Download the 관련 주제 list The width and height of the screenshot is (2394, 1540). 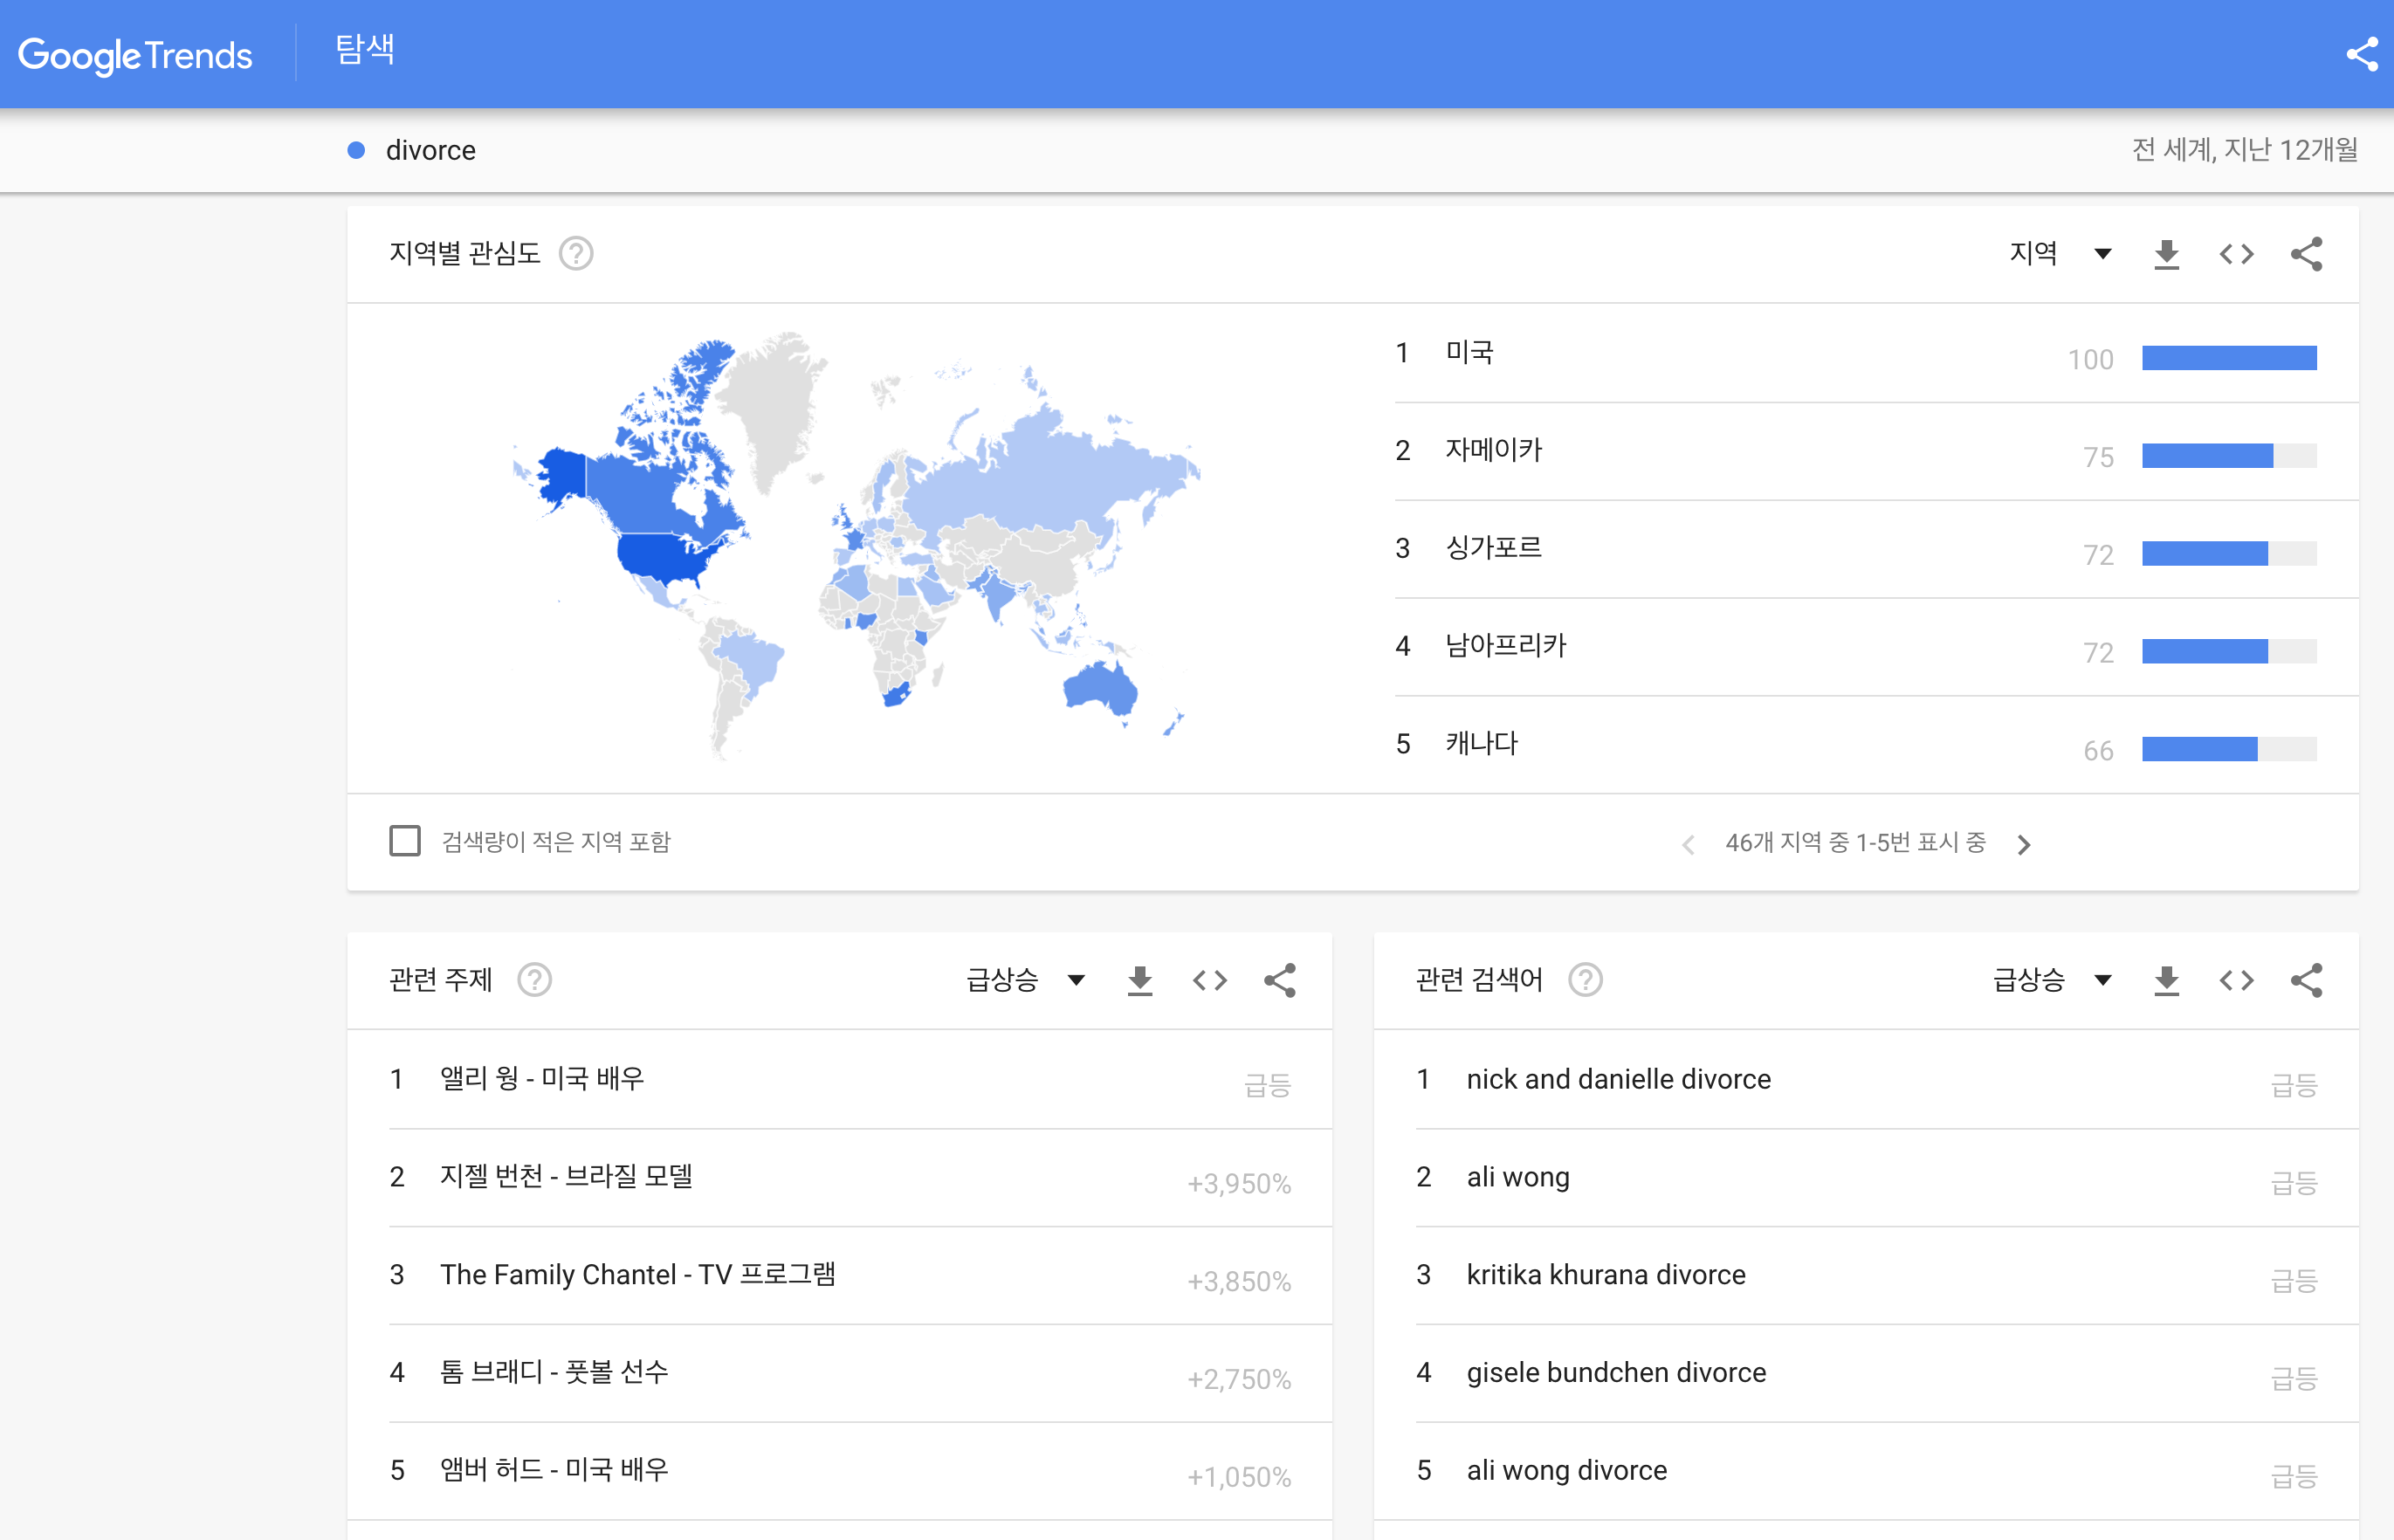click(x=1139, y=981)
